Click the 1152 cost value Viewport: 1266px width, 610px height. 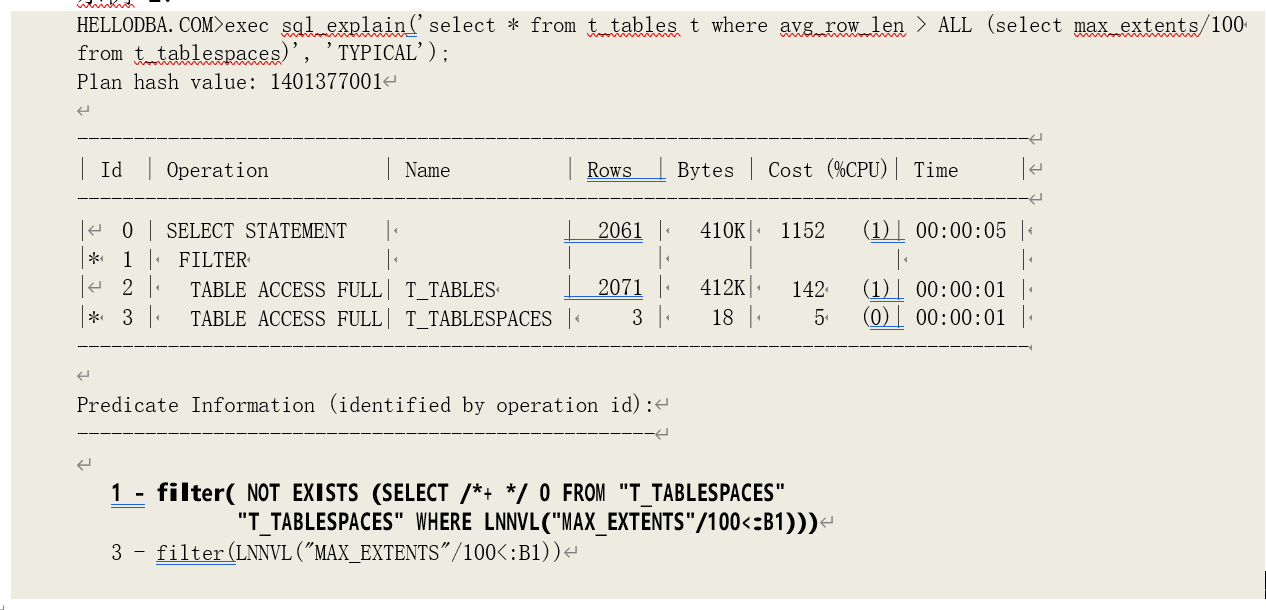(x=803, y=231)
